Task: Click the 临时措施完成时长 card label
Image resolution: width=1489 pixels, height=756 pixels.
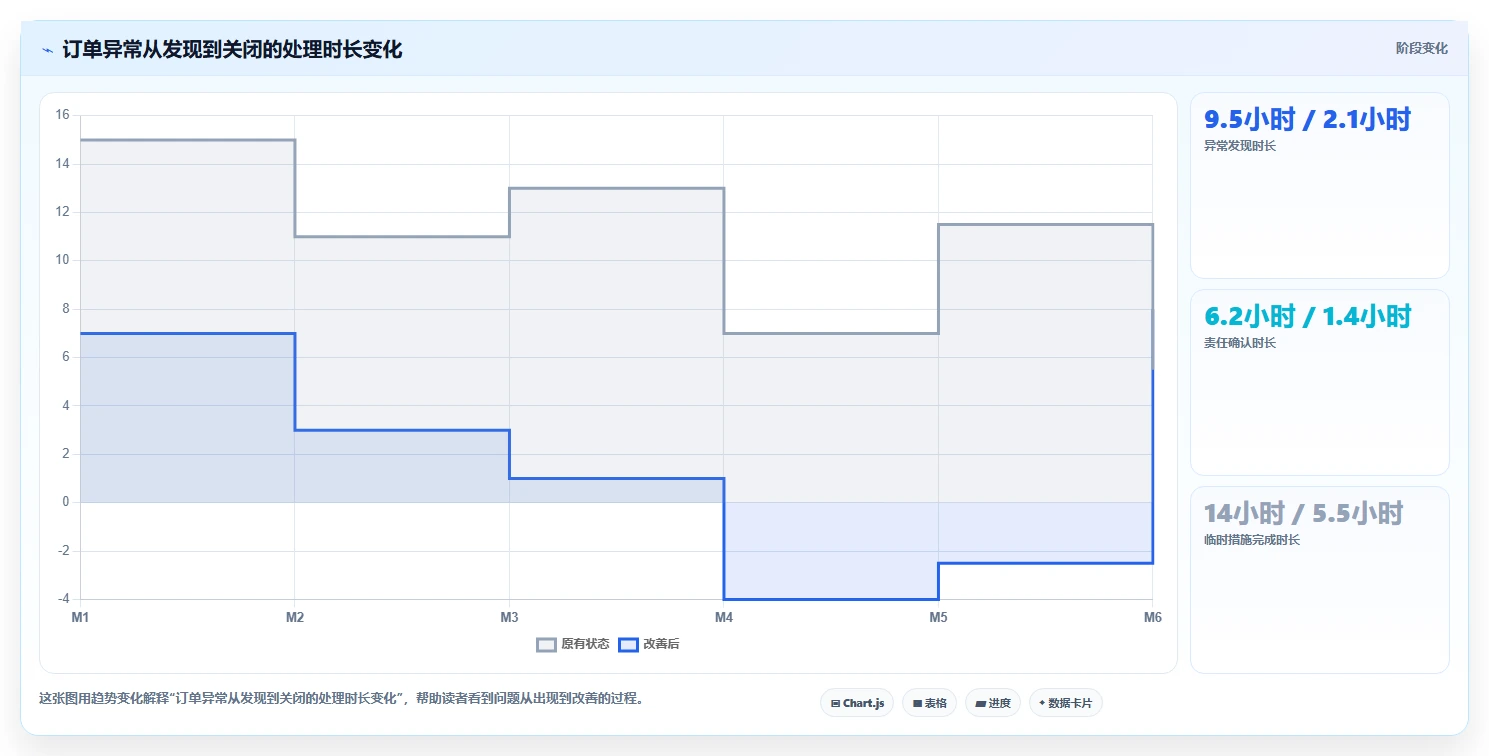Action: [x=1252, y=540]
